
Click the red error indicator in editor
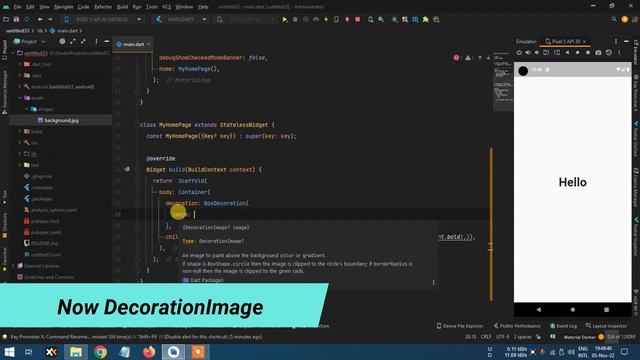coord(456,58)
